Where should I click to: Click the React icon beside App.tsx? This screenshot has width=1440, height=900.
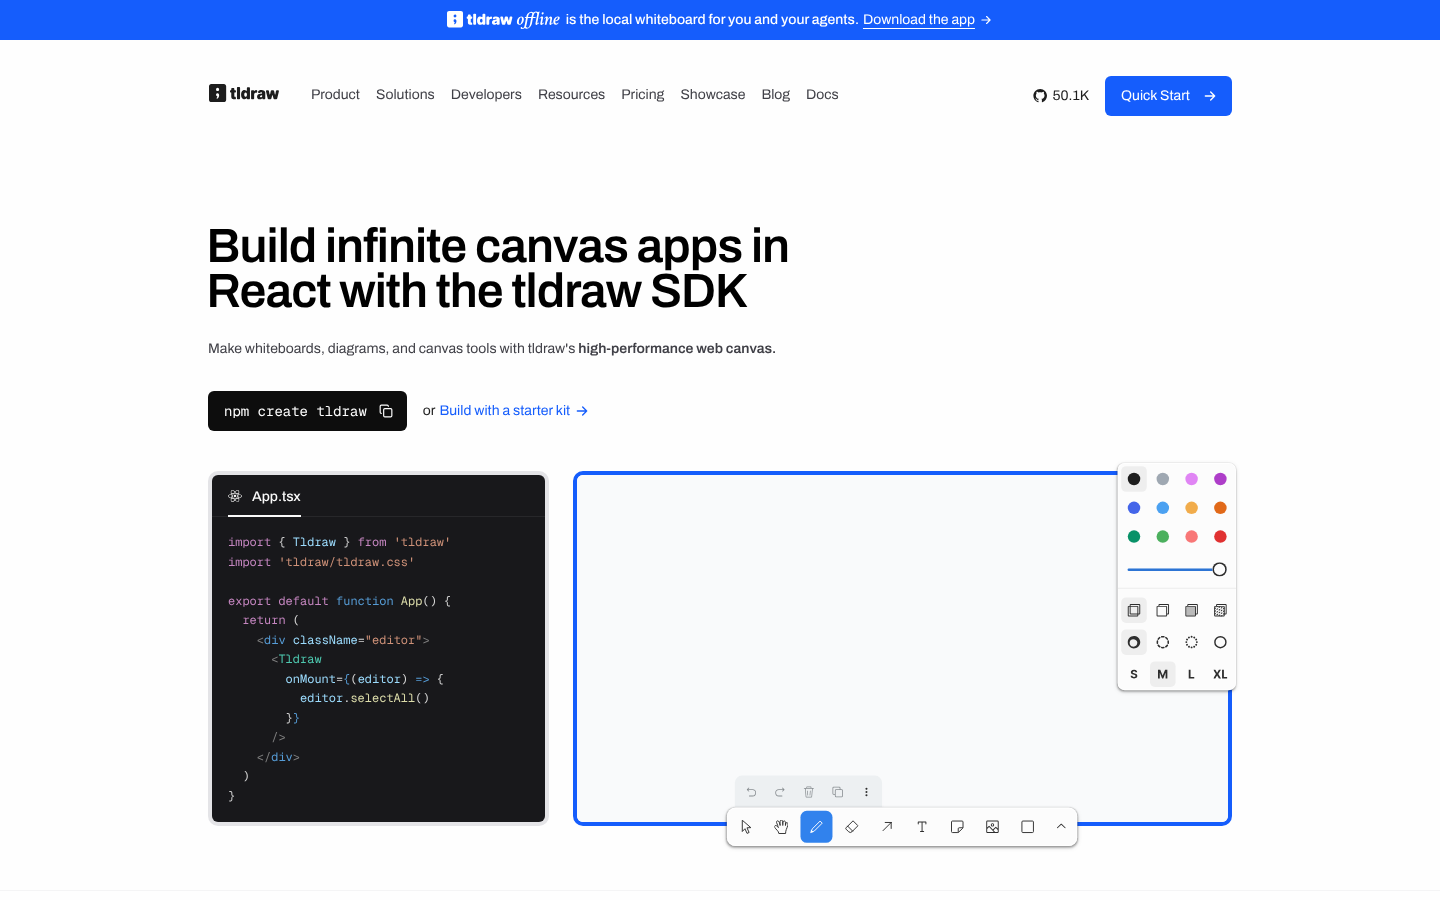click(x=235, y=496)
